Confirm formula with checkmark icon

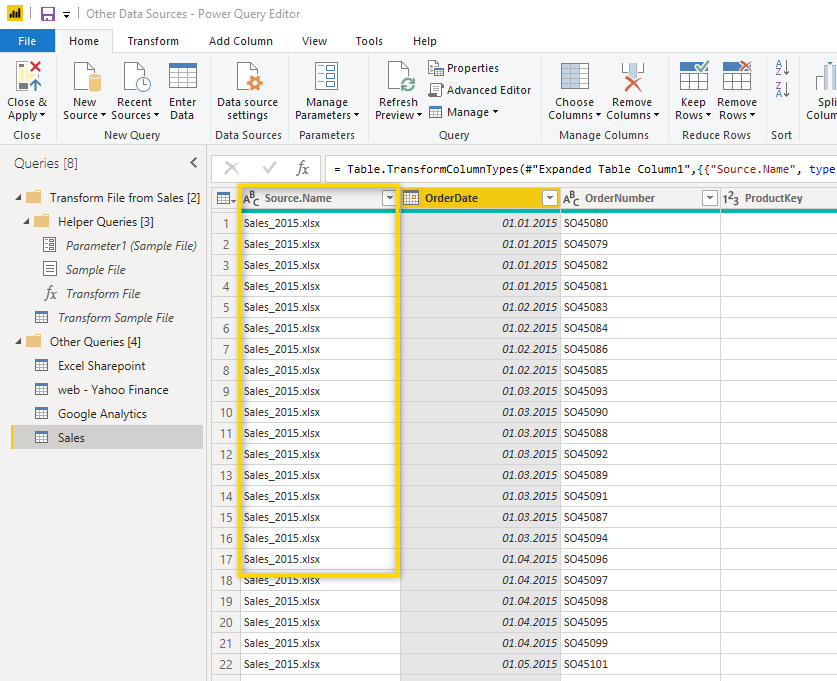(x=269, y=169)
